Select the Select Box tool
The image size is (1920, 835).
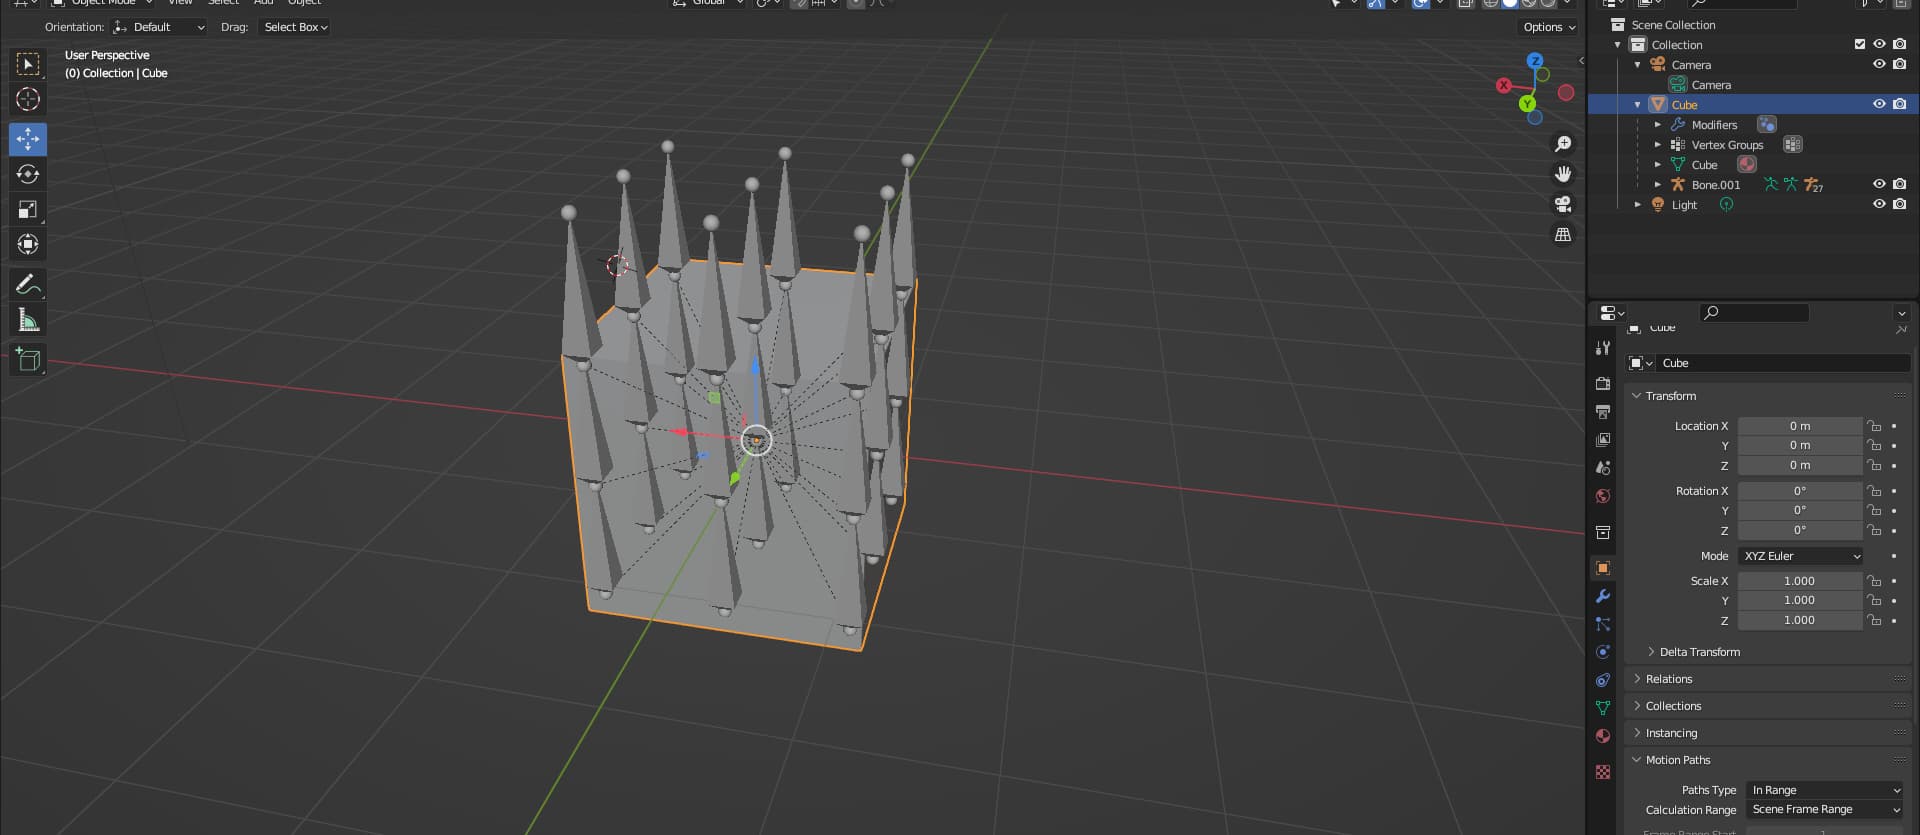(28, 64)
